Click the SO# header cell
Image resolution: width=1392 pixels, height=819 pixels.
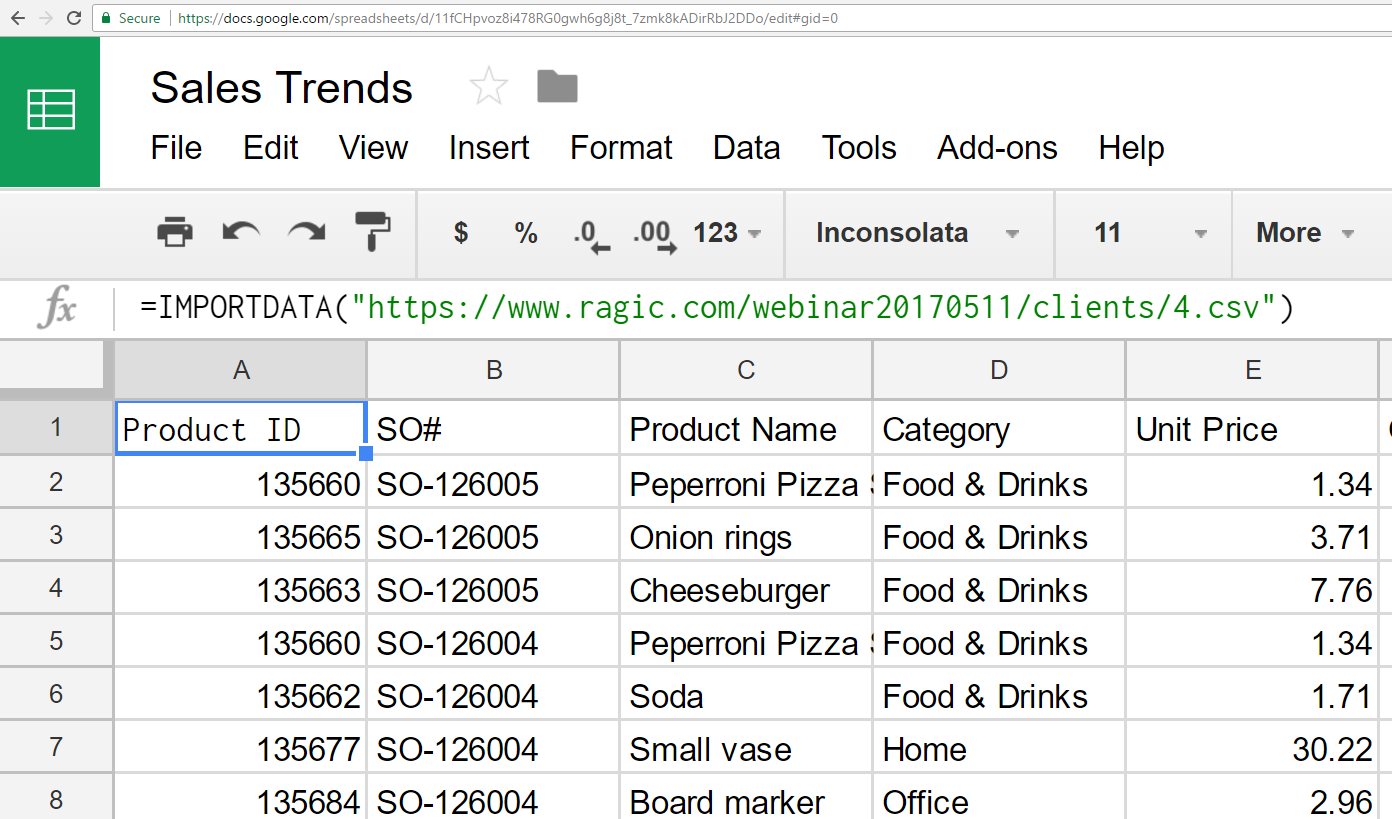(494, 428)
